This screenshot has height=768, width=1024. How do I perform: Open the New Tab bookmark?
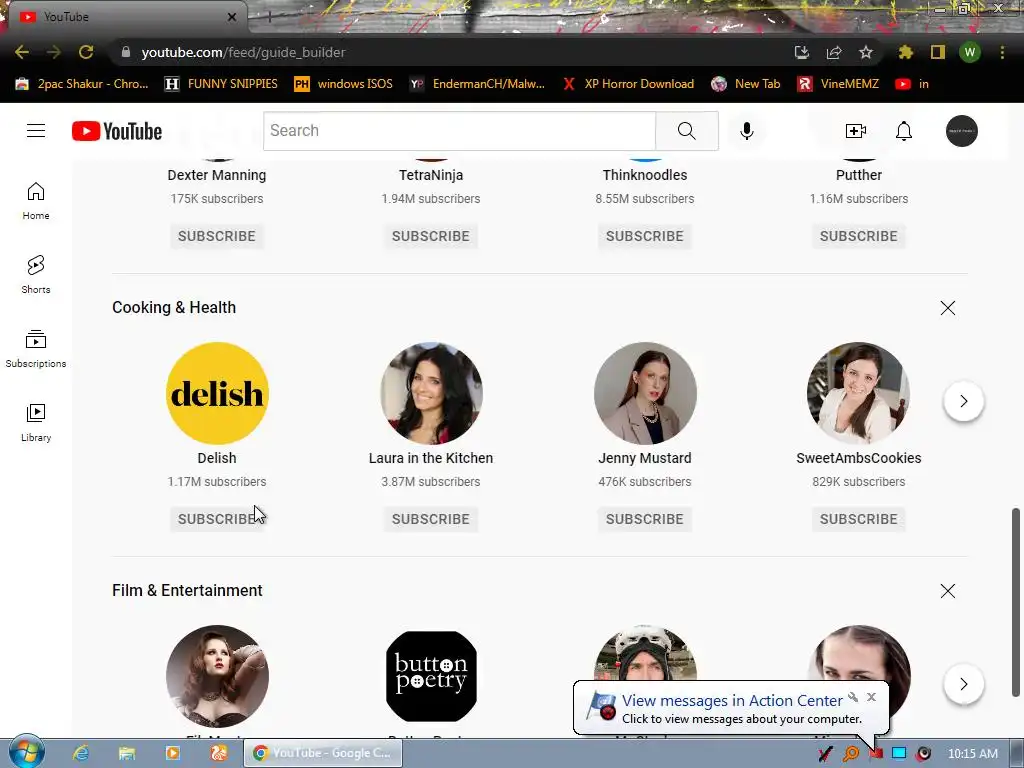[x=745, y=84]
